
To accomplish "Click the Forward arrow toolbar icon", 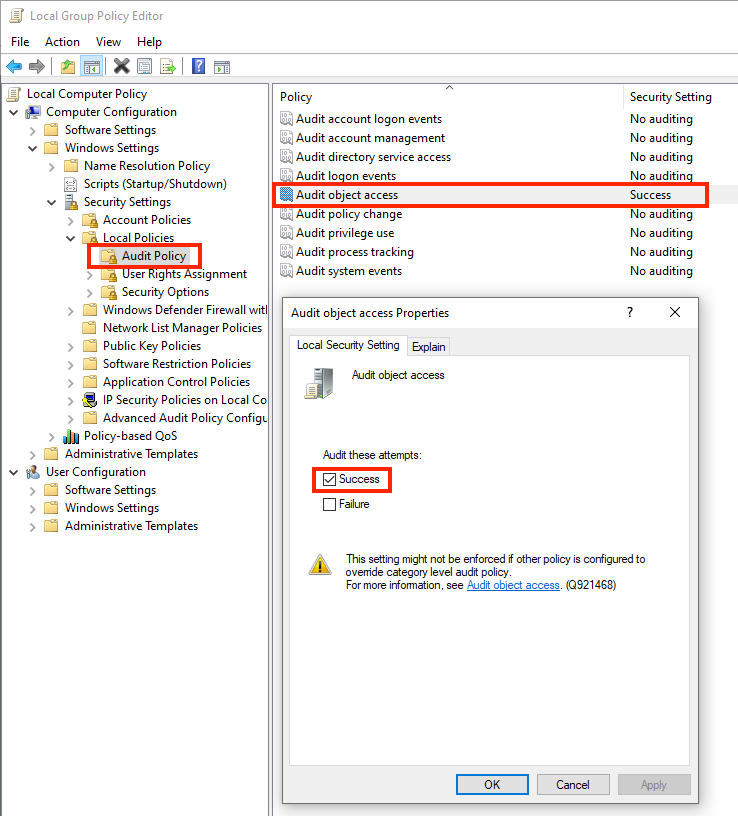I will click(x=37, y=67).
